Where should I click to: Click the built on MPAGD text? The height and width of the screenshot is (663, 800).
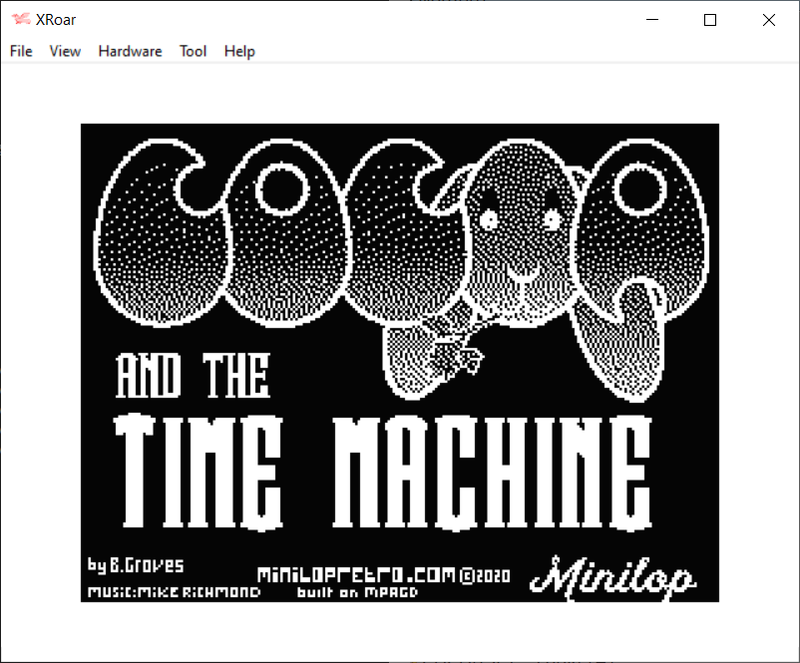coord(357,592)
